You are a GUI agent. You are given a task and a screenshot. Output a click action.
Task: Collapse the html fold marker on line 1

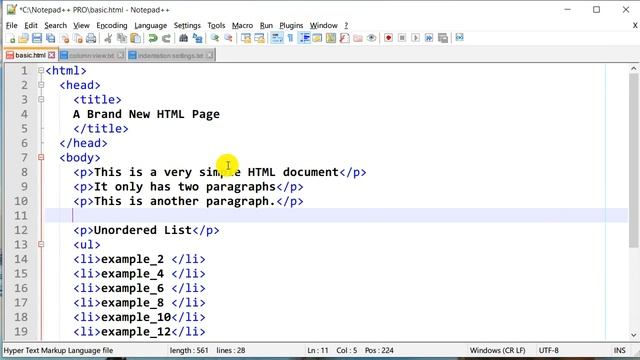41,70
